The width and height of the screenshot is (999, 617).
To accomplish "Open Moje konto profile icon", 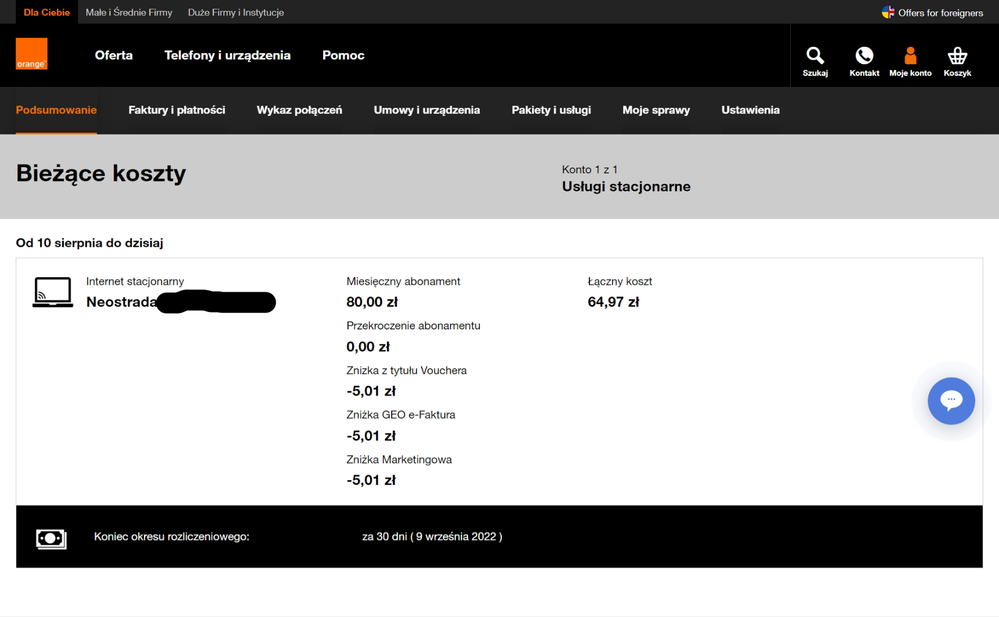I will (910, 56).
